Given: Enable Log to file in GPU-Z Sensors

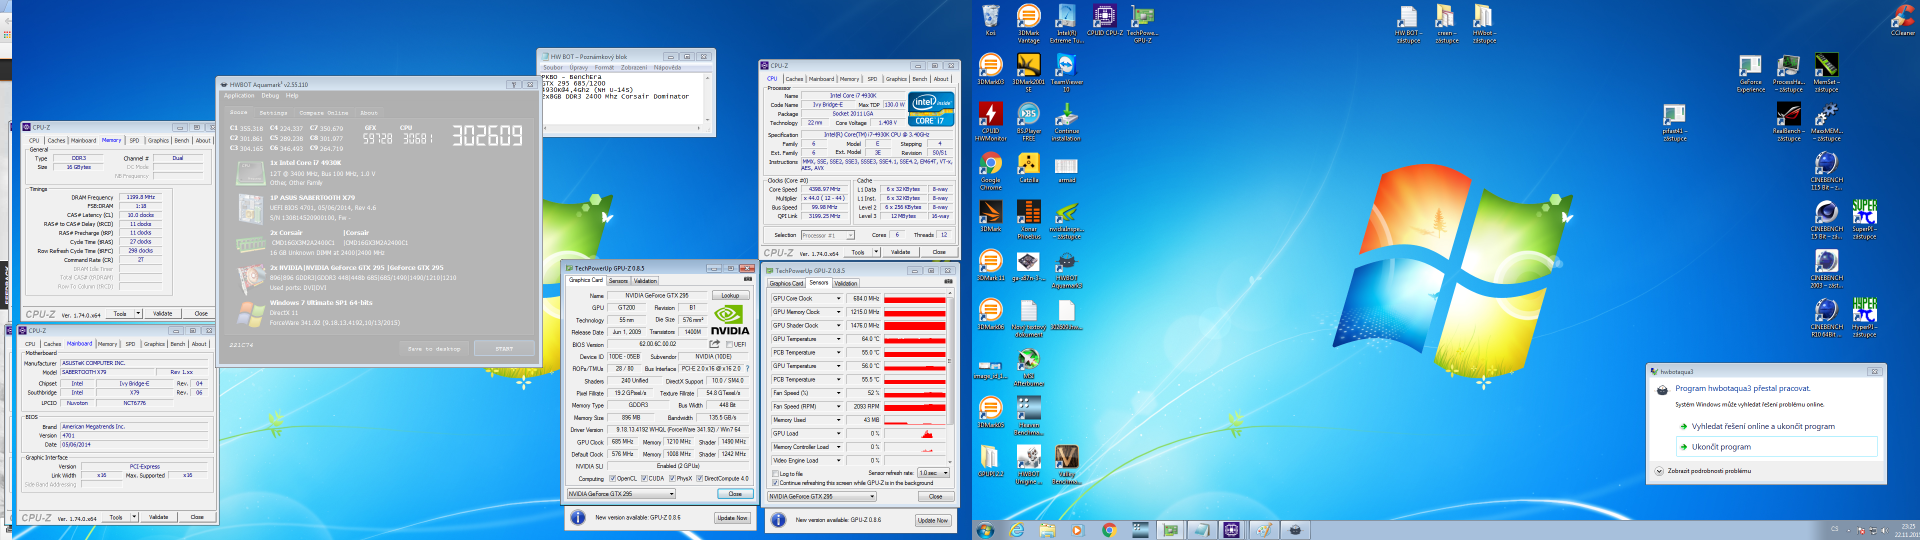Looking at the screenshot, I should click(776, 474).
